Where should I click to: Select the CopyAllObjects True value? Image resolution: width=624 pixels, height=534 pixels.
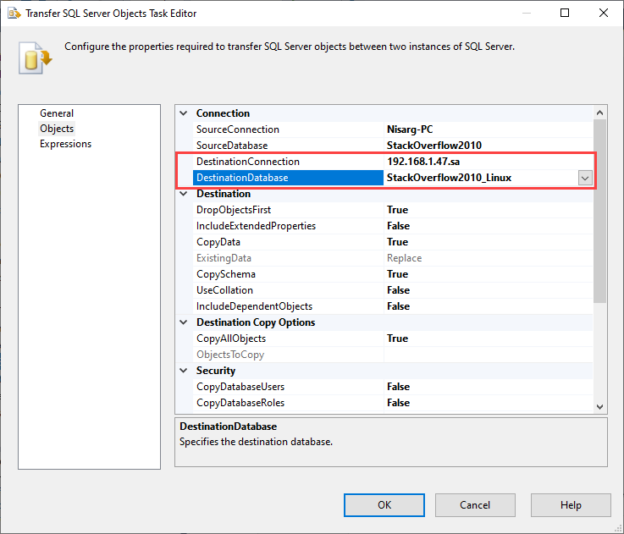click(397, 338)
